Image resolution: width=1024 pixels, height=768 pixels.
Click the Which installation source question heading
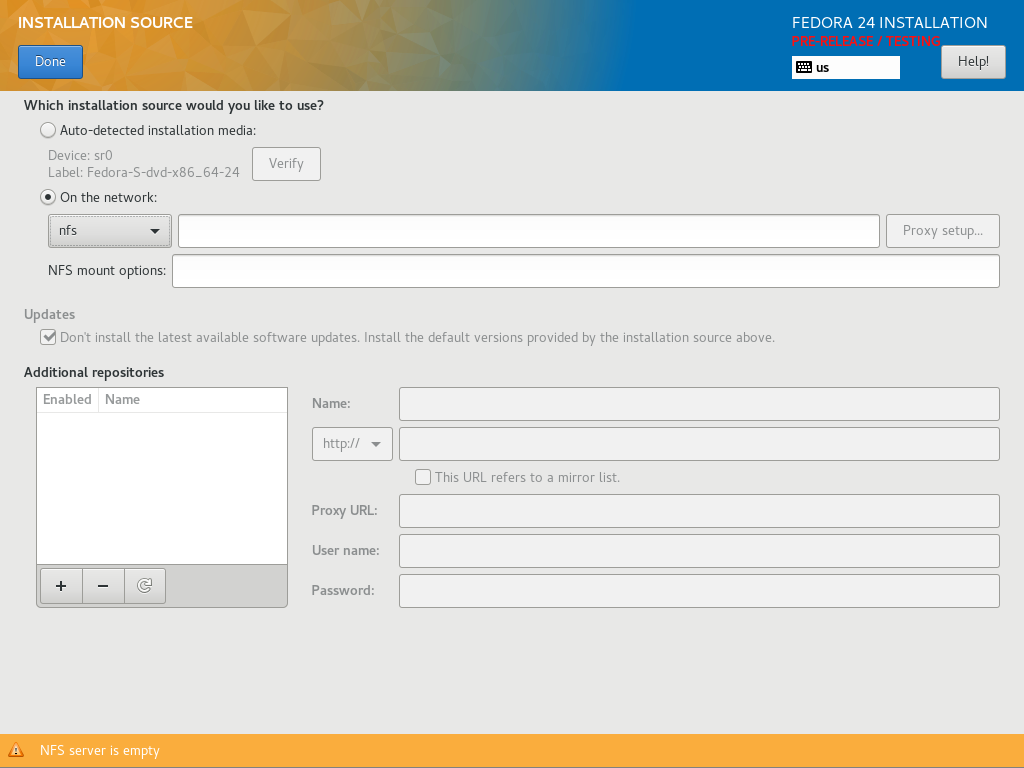coord(174,106)
